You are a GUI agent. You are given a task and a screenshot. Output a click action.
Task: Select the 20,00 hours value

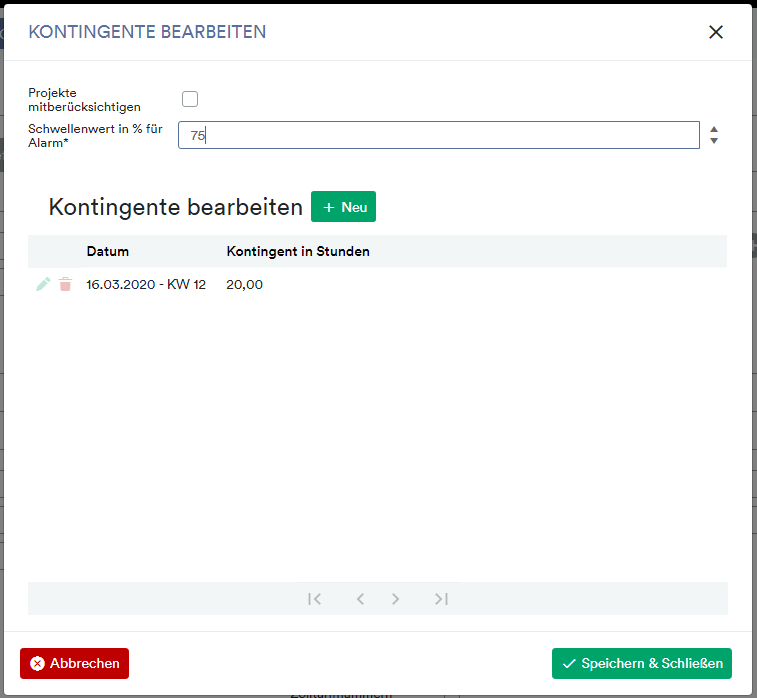click(244, 285)
